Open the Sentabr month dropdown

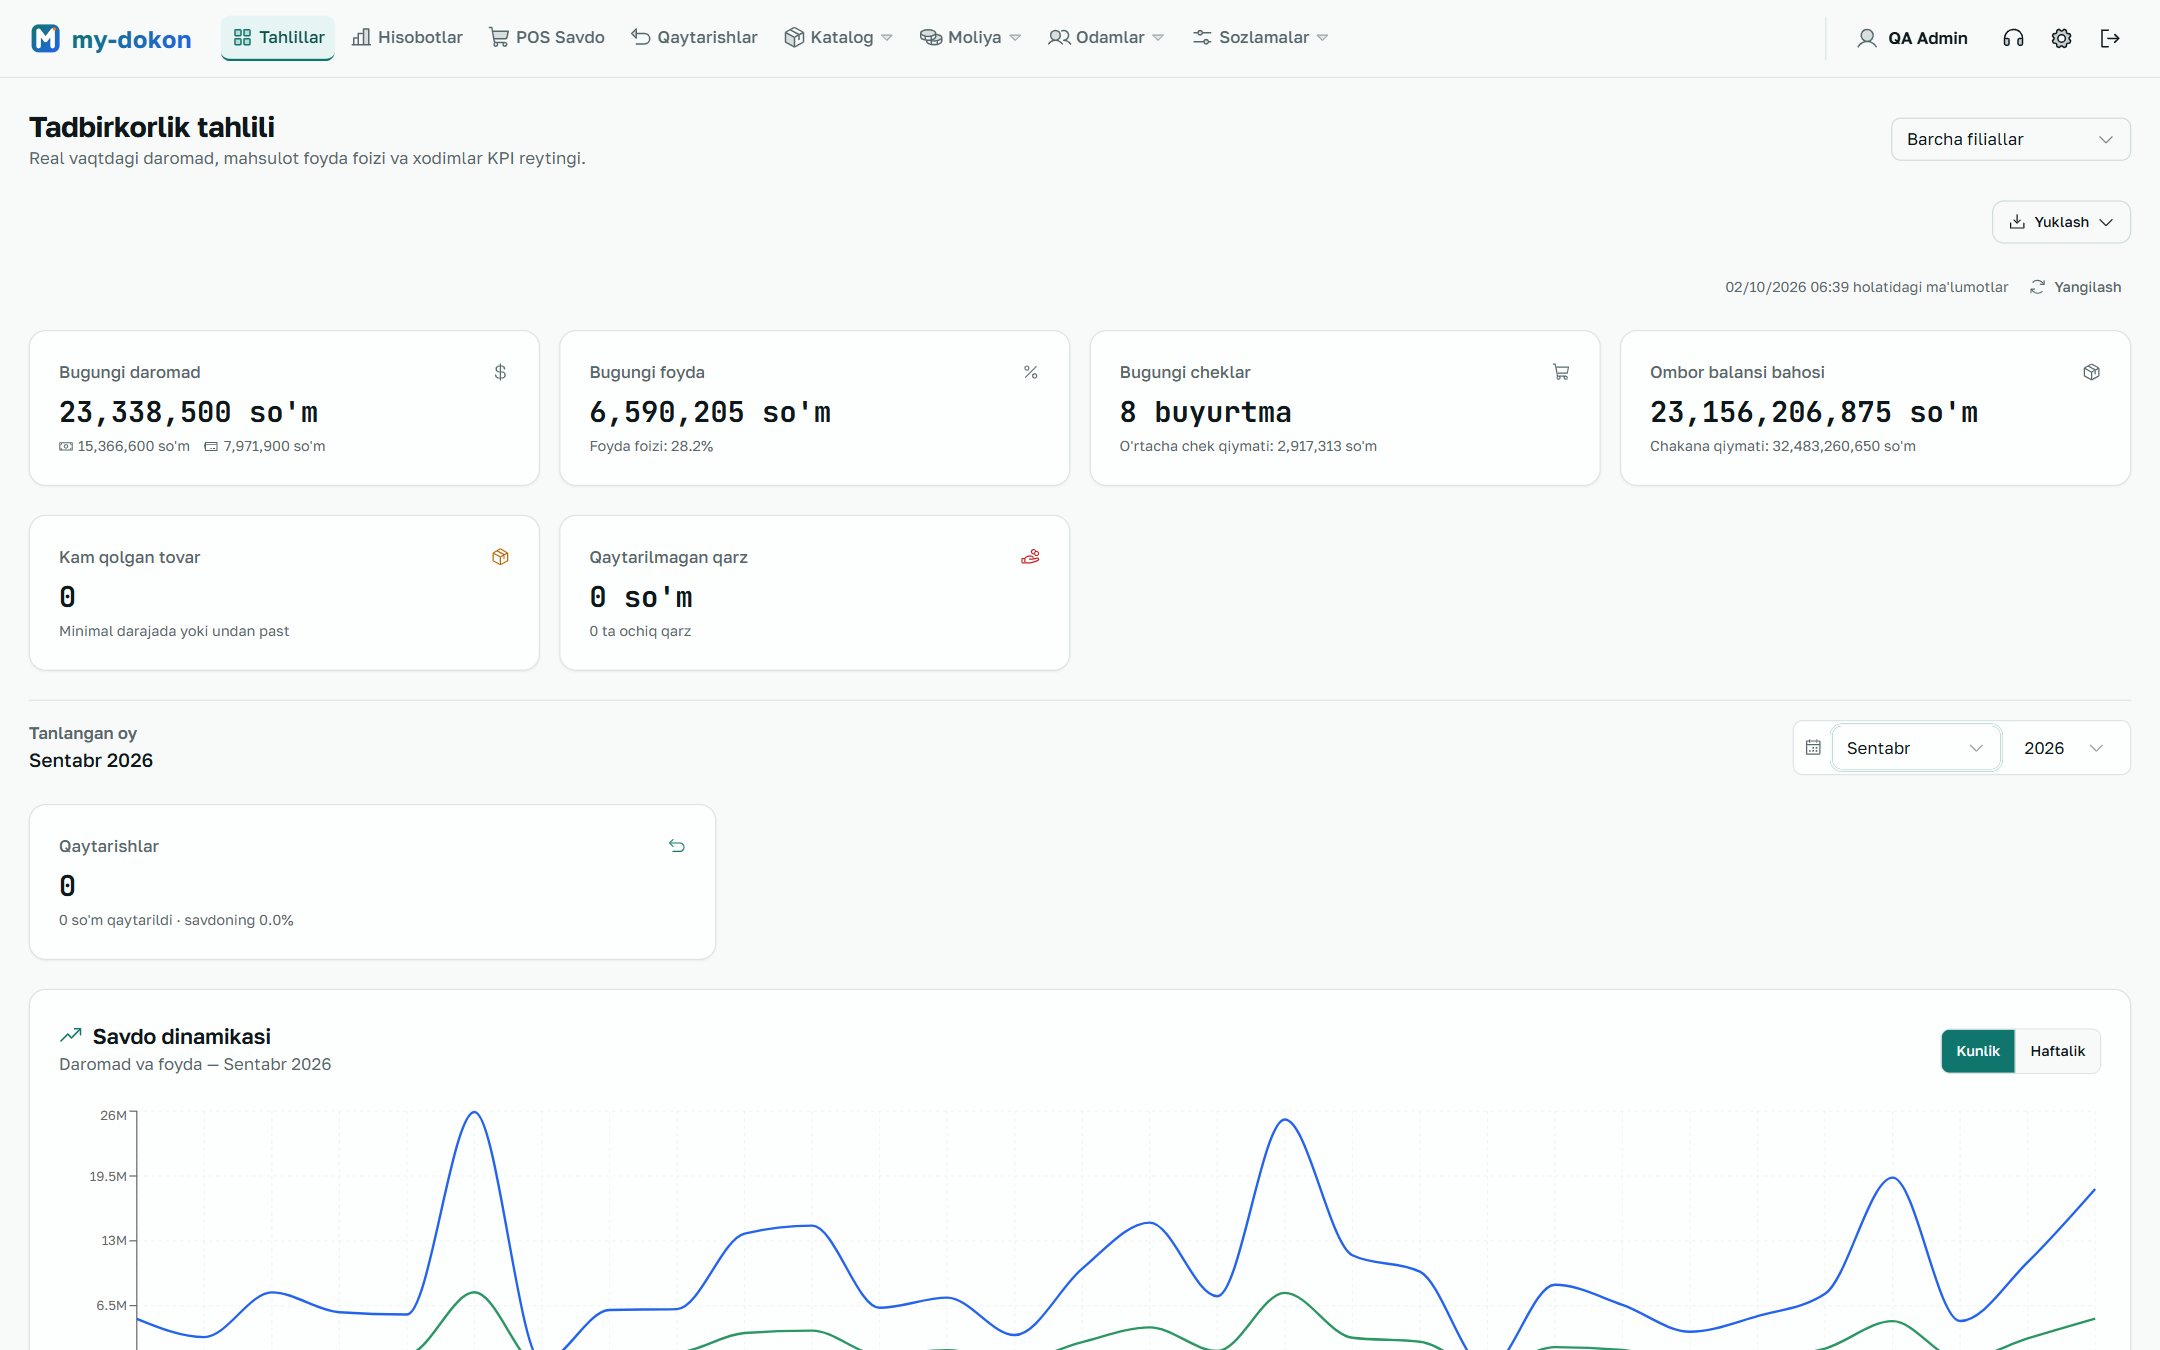coord(1915,748)
